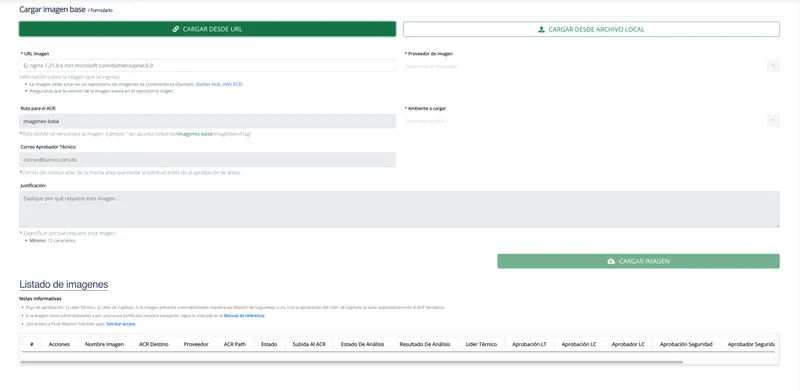Image resolution: width=800 pixels, height=391 pixels.
Task: Focus the Correo Aprobador Técnico field
Action: 207,160
